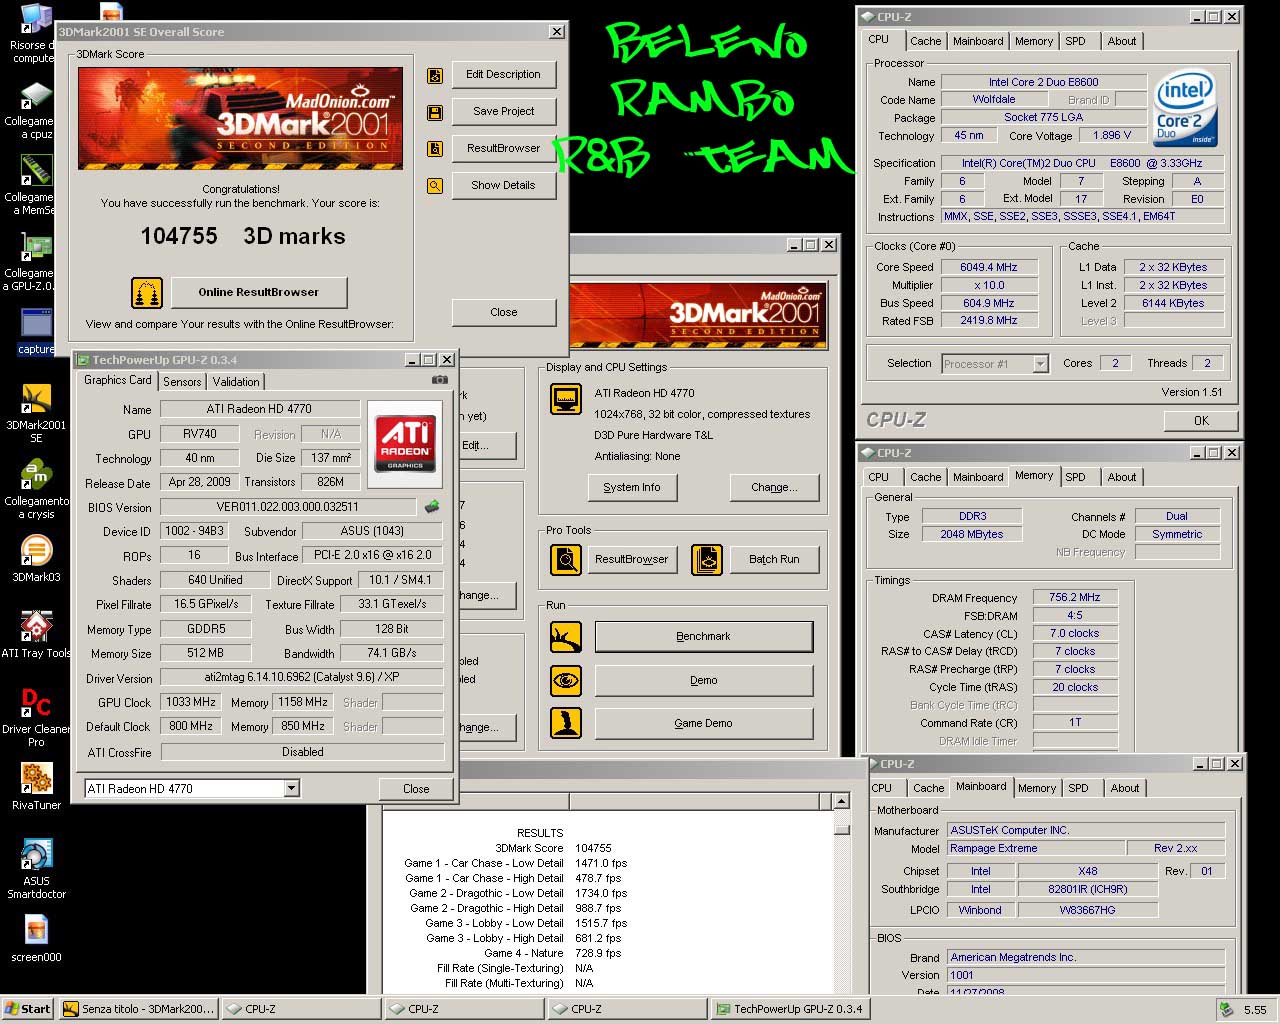1280x1024 pixels.
Task: Open the Mainboard tab in top CPU-Z window
Action: [x=978, y=41]
